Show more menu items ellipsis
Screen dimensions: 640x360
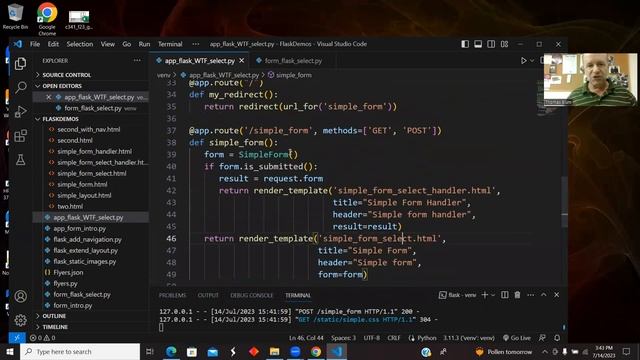(x=196, y=44)
